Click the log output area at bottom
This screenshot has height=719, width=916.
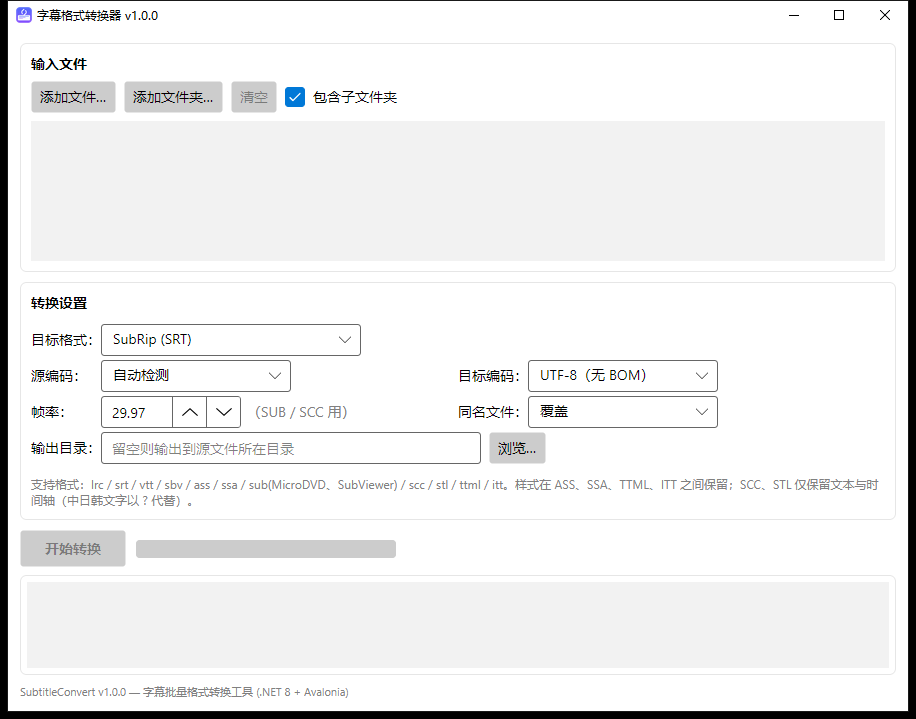click(x=458, y=625)
